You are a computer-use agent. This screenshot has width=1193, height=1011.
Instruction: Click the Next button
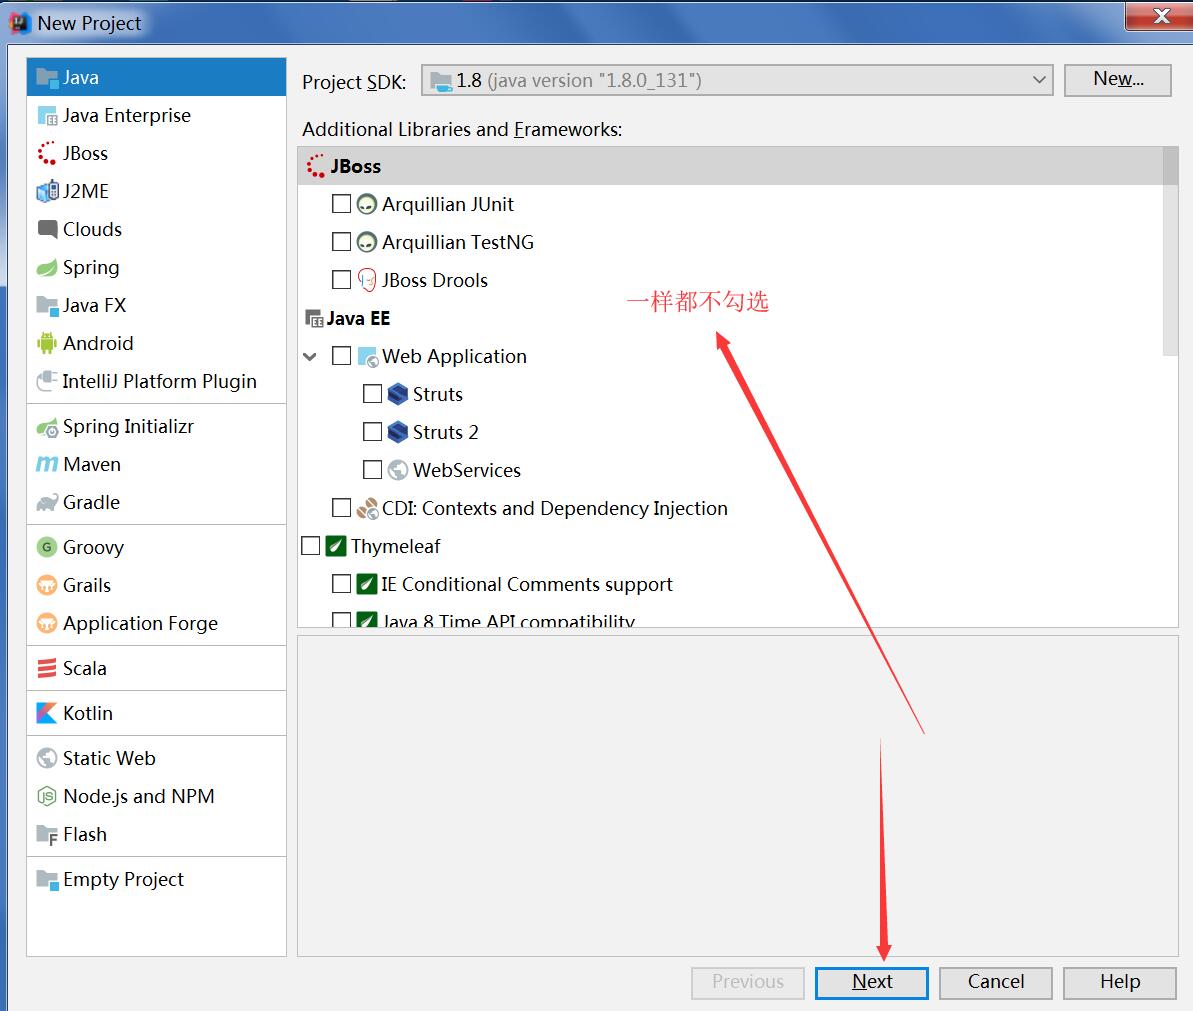[871, 982]
